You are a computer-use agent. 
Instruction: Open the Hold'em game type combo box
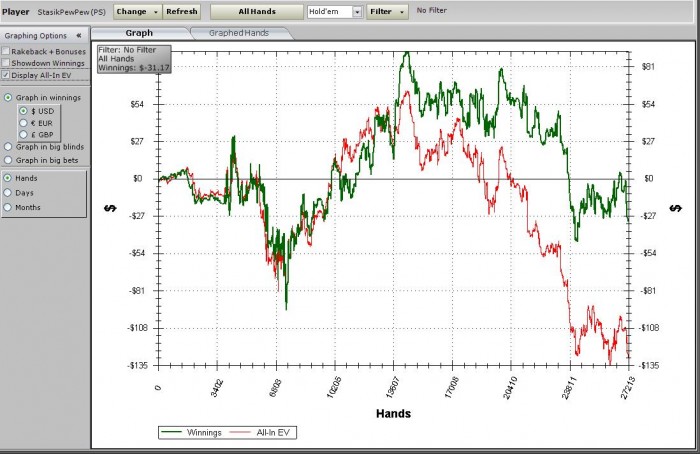pyautogui.click(x=334, y=12)
